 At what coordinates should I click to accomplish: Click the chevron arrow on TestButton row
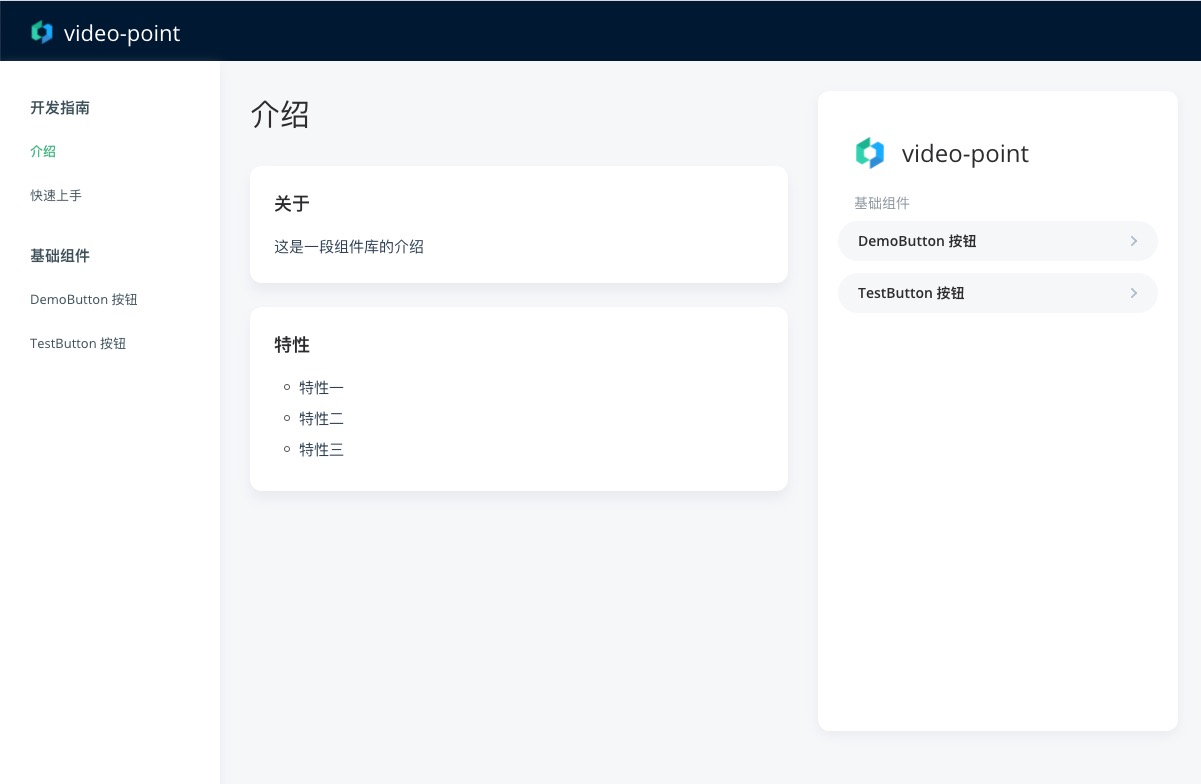coord(1133,293)
